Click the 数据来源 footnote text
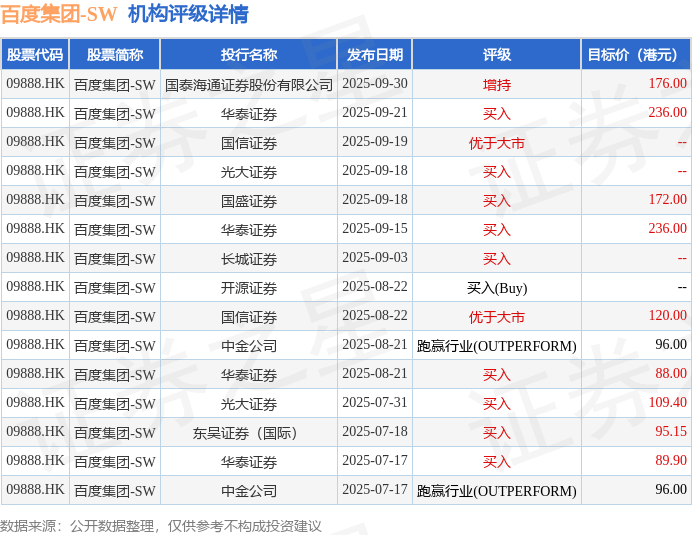 click(x=161, y=526)
